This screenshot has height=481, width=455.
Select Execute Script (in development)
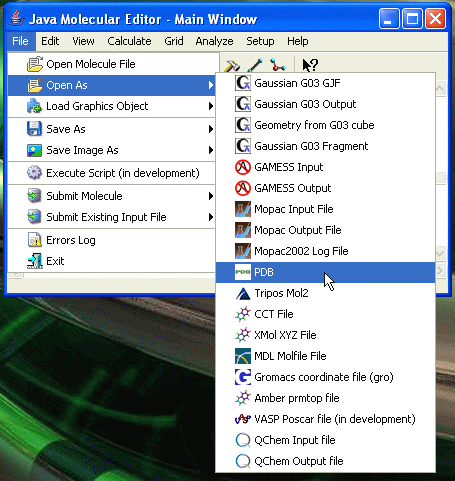(x=112, y=173)
